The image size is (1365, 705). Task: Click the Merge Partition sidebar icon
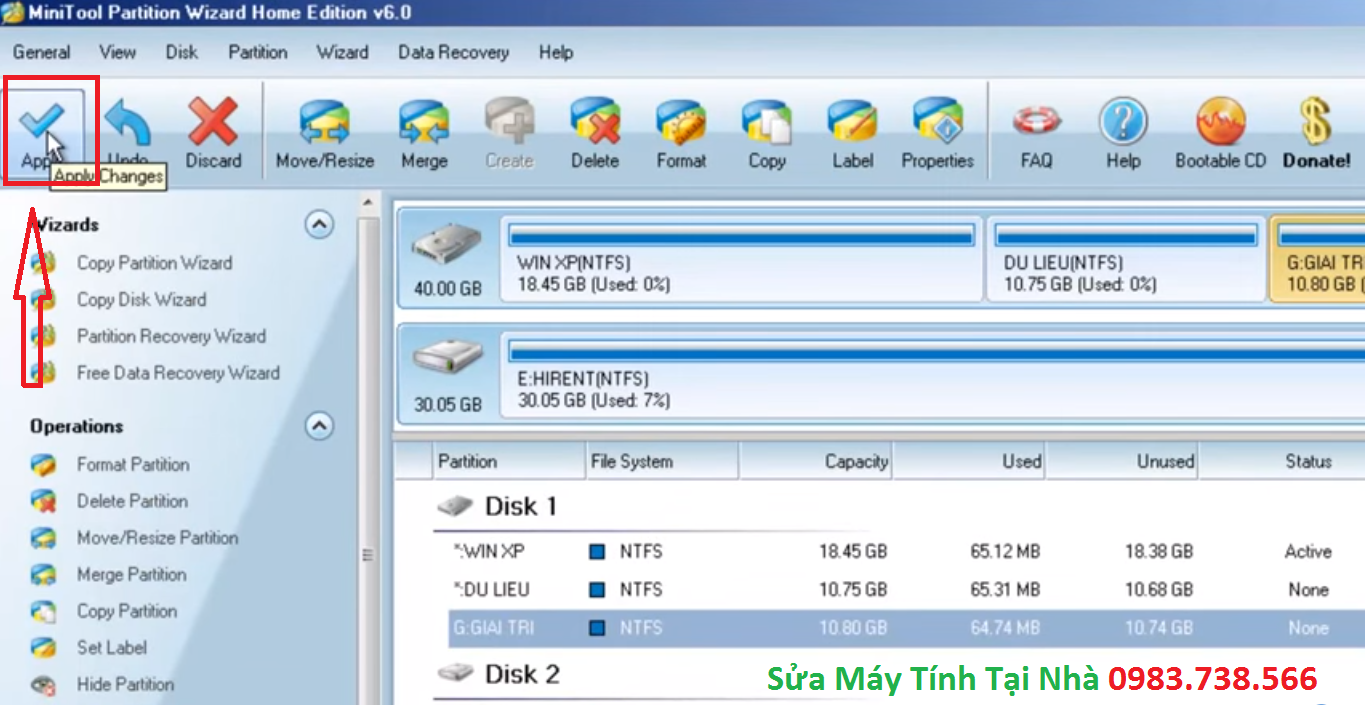tap(43, 575)
